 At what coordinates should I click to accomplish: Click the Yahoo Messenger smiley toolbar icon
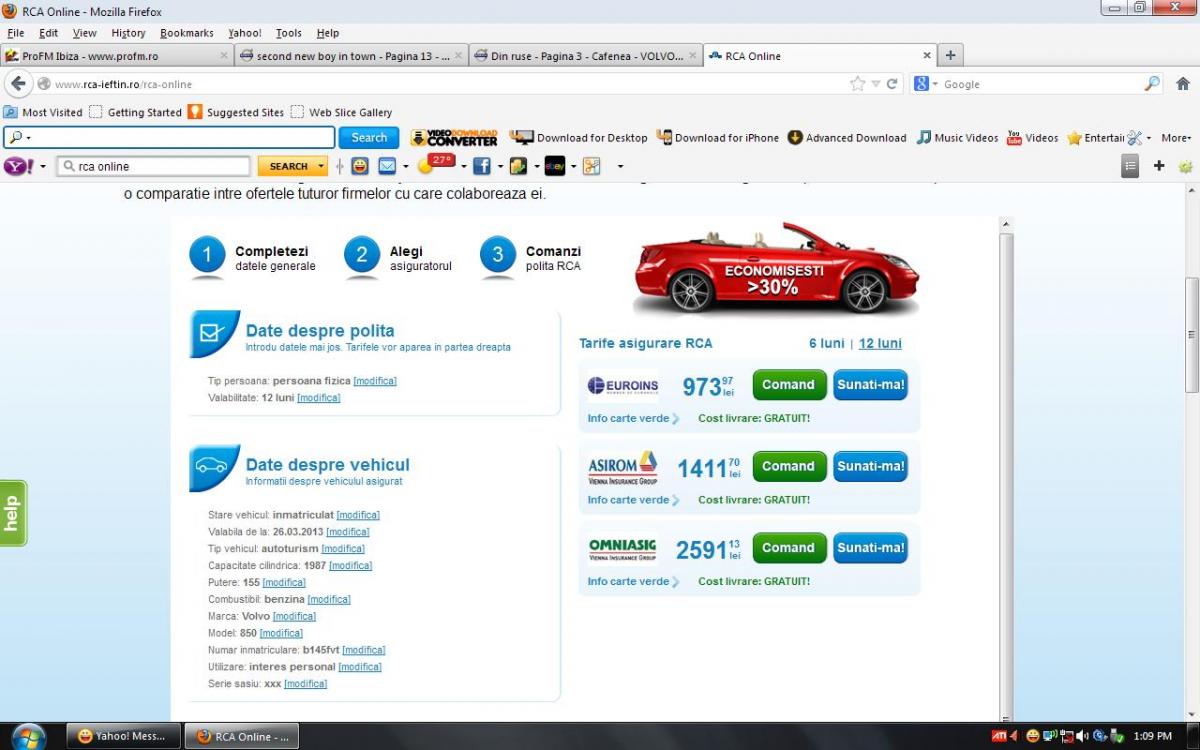(x=360, y=166)
